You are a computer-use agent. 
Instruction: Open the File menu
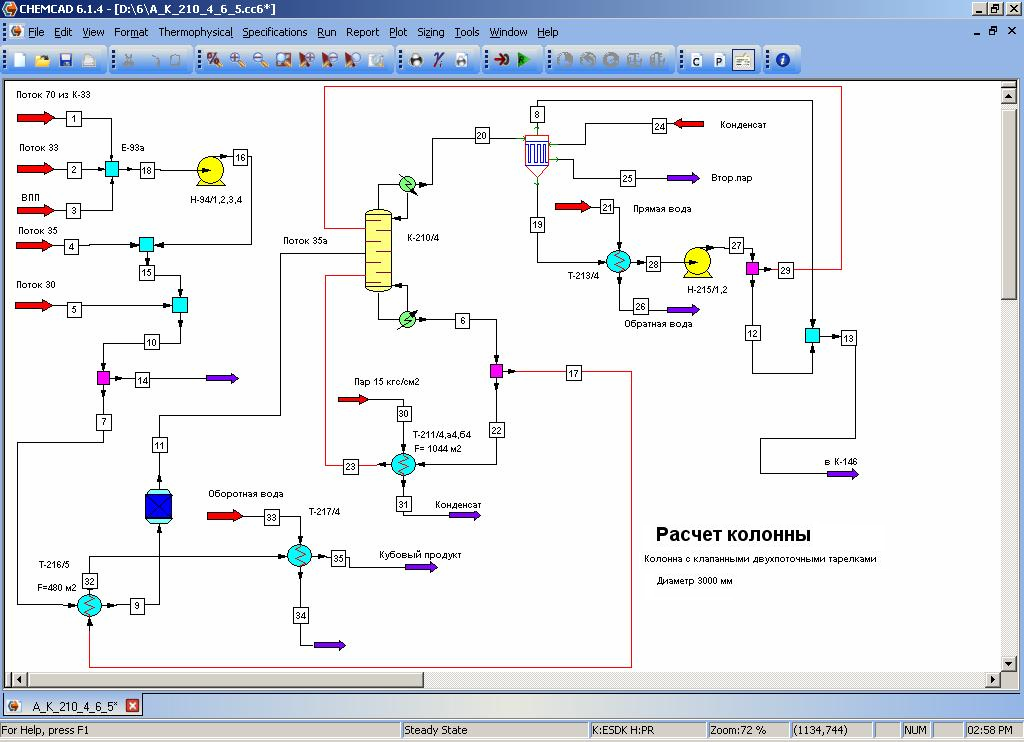[x=36, y=32]
